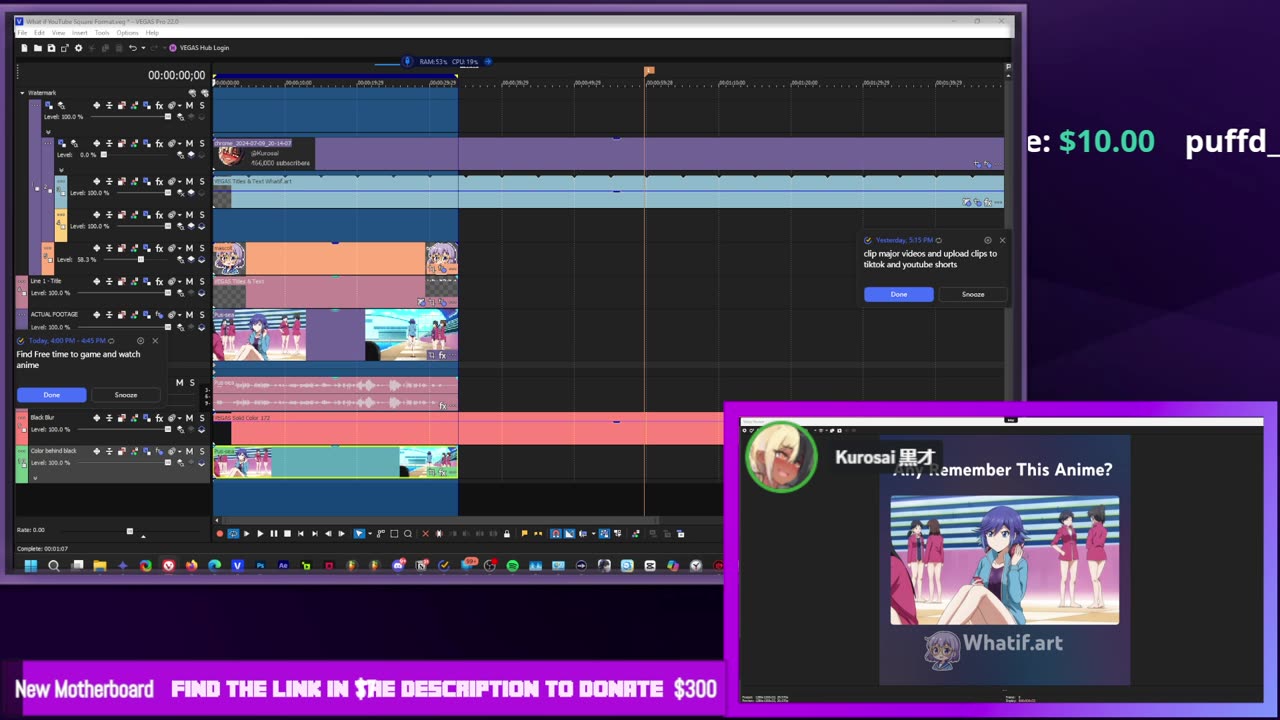Toggle Automatic Crossfades button
The image size is (1280, 720).
click(x=569, y=533)
